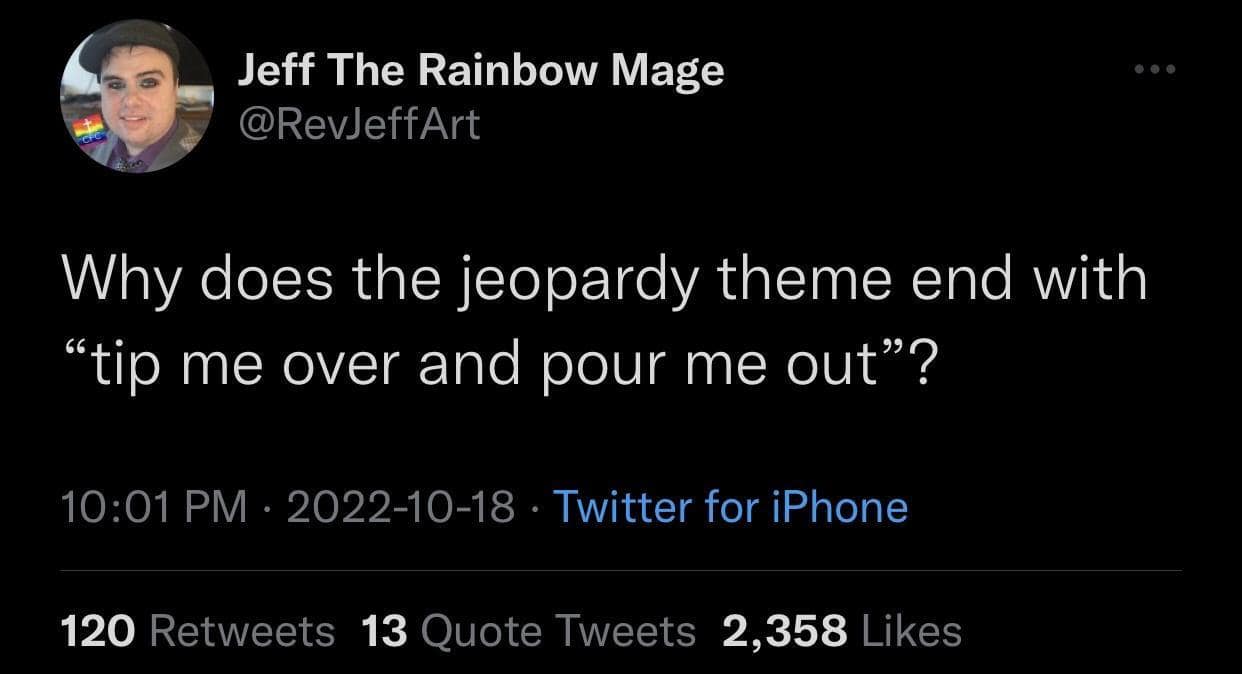
Task: Click the 10:01 PM timestamp
Action: point(154,507)
